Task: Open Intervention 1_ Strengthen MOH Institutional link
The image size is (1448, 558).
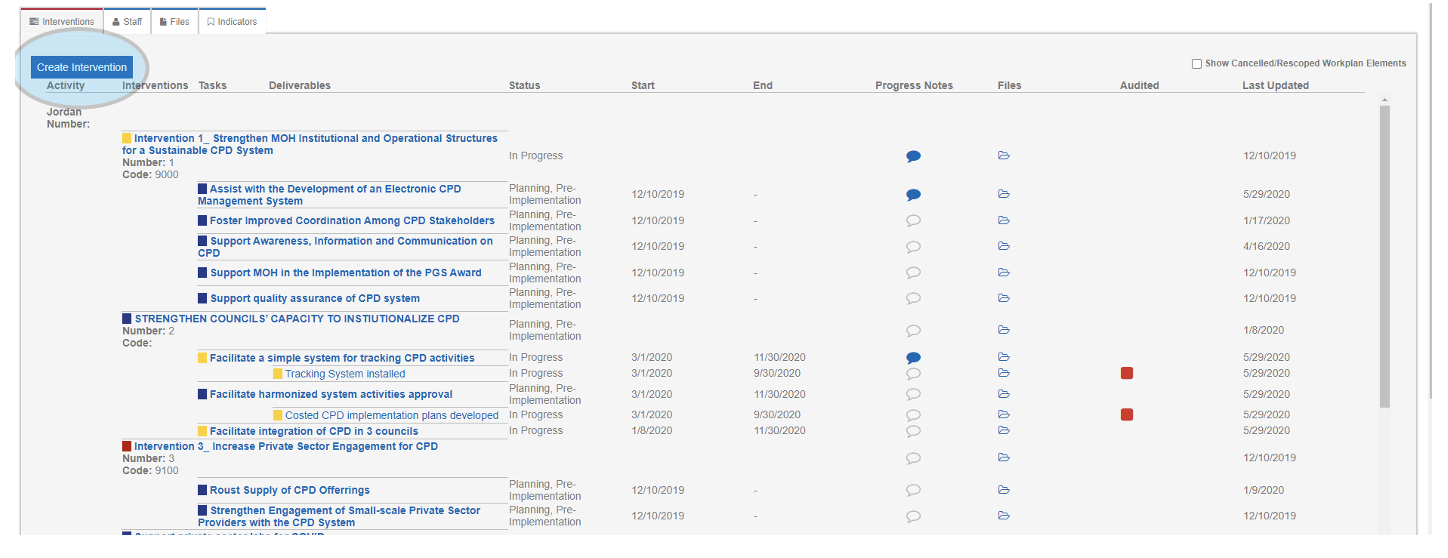Action: [x=310, y=145]
